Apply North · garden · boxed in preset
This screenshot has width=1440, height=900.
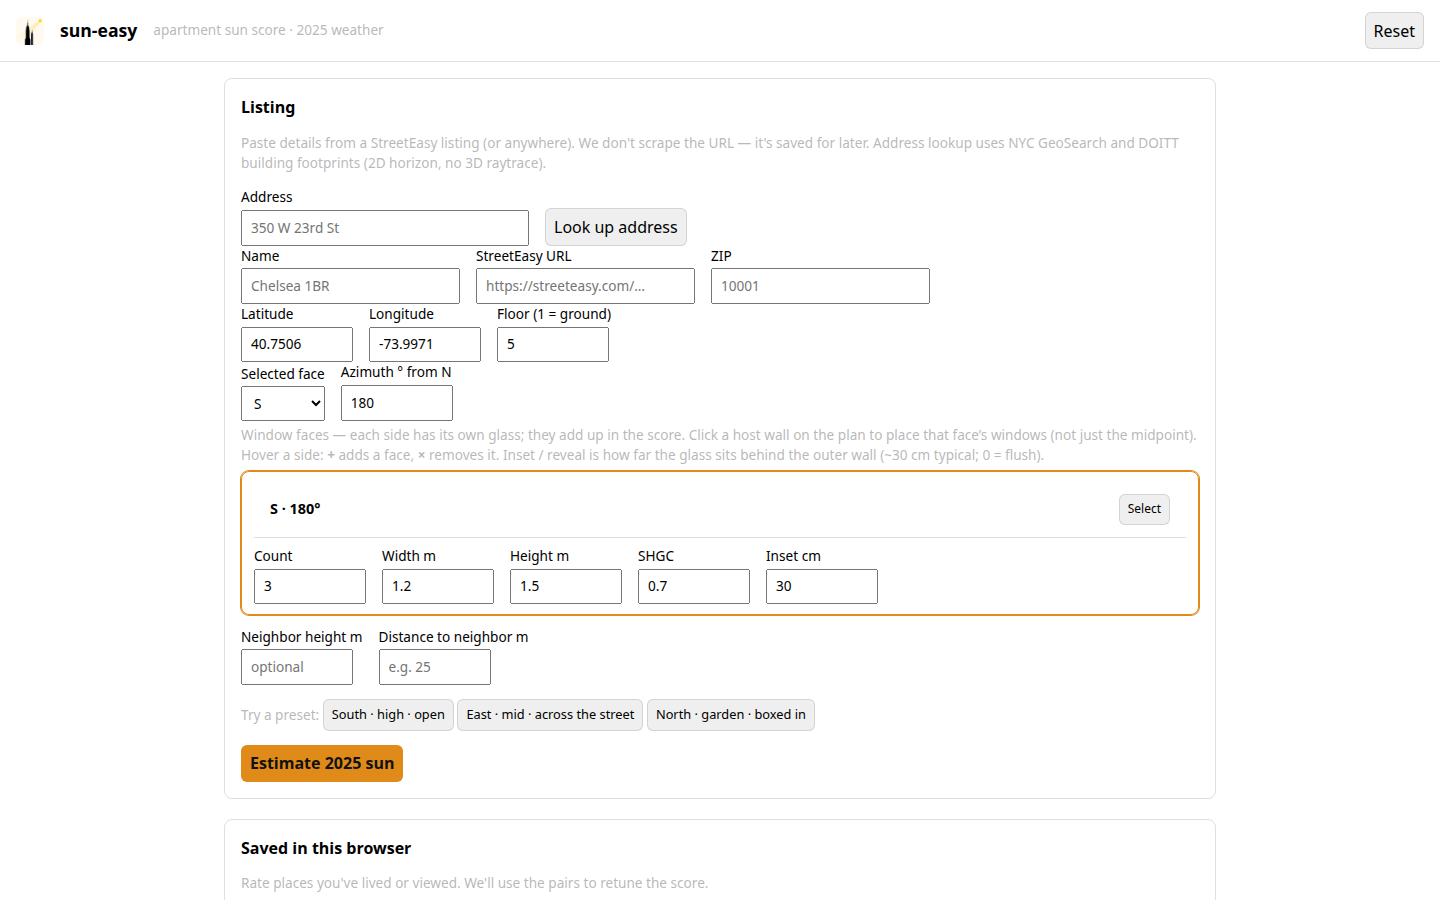(731, 715)
